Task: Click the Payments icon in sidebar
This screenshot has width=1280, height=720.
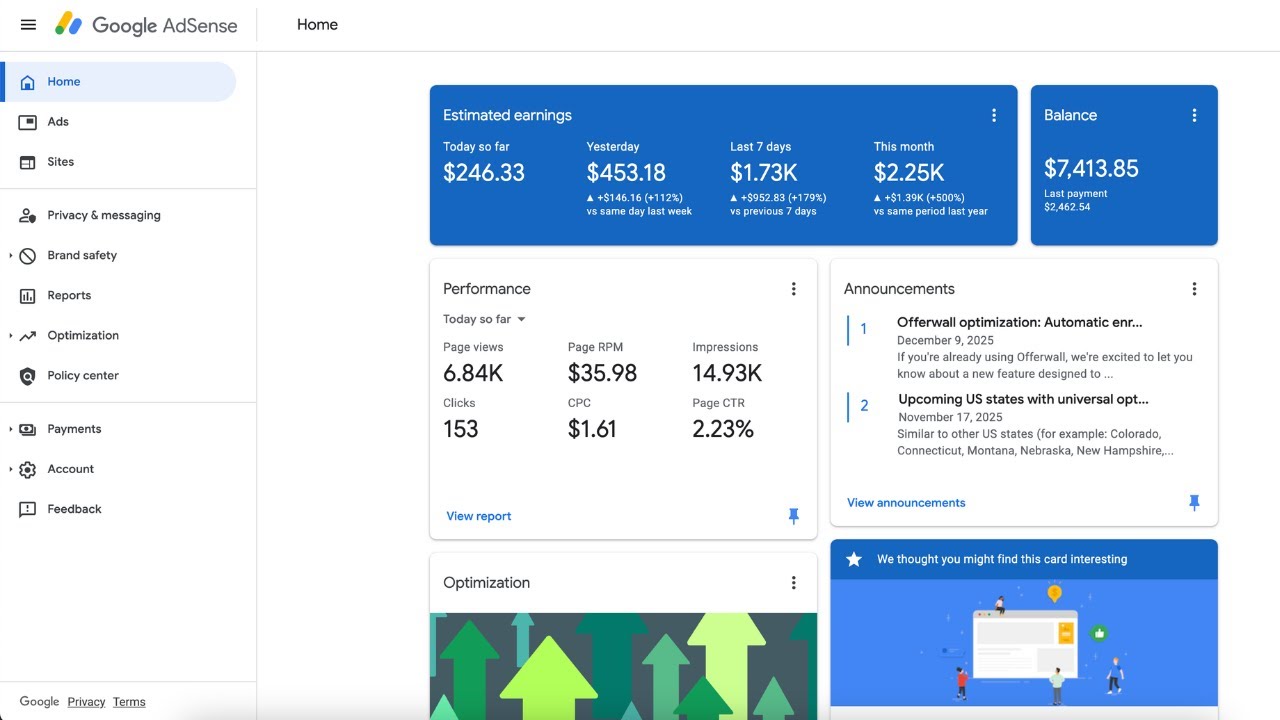Action: 28,429
